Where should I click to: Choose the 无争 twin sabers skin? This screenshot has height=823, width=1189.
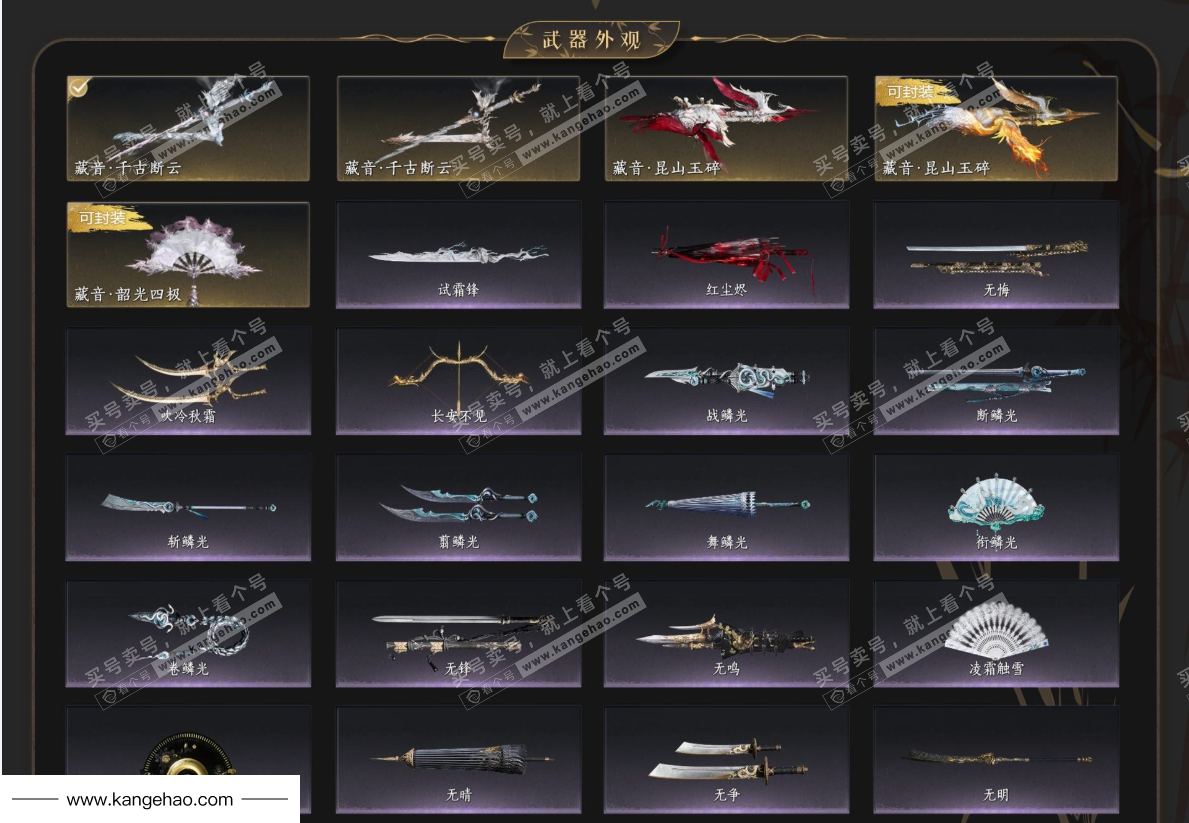[x=726, y=760]
